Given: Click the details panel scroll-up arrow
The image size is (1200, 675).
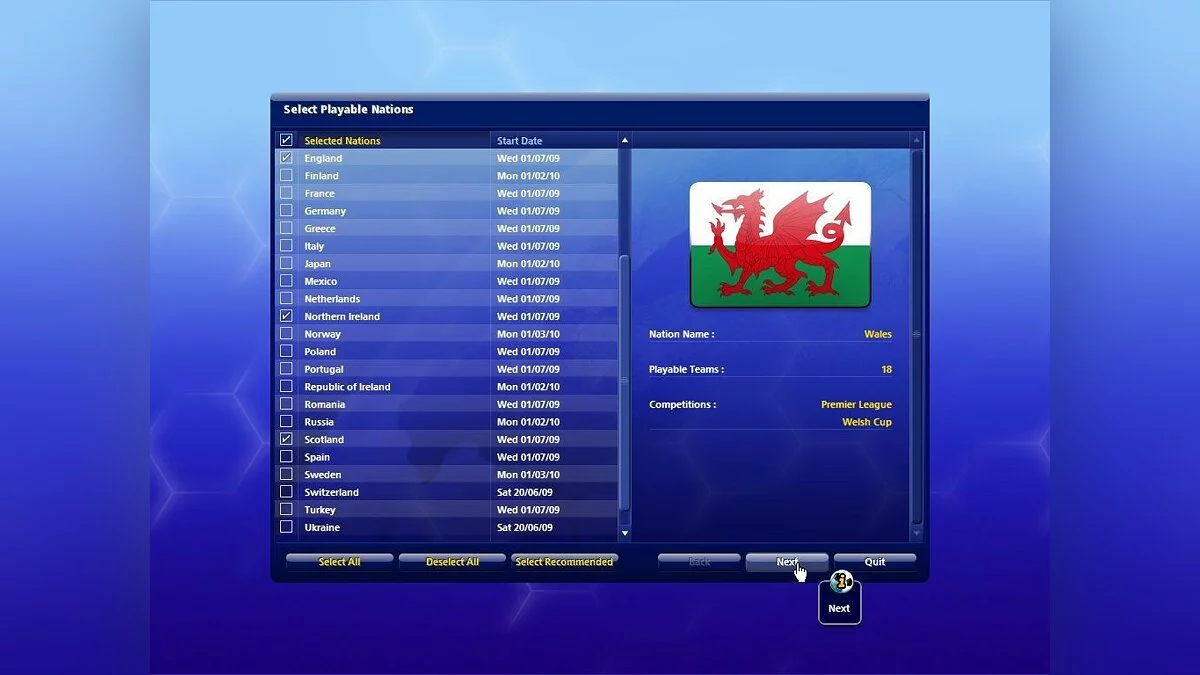Looking at the screenshot, I should [915, 140].
